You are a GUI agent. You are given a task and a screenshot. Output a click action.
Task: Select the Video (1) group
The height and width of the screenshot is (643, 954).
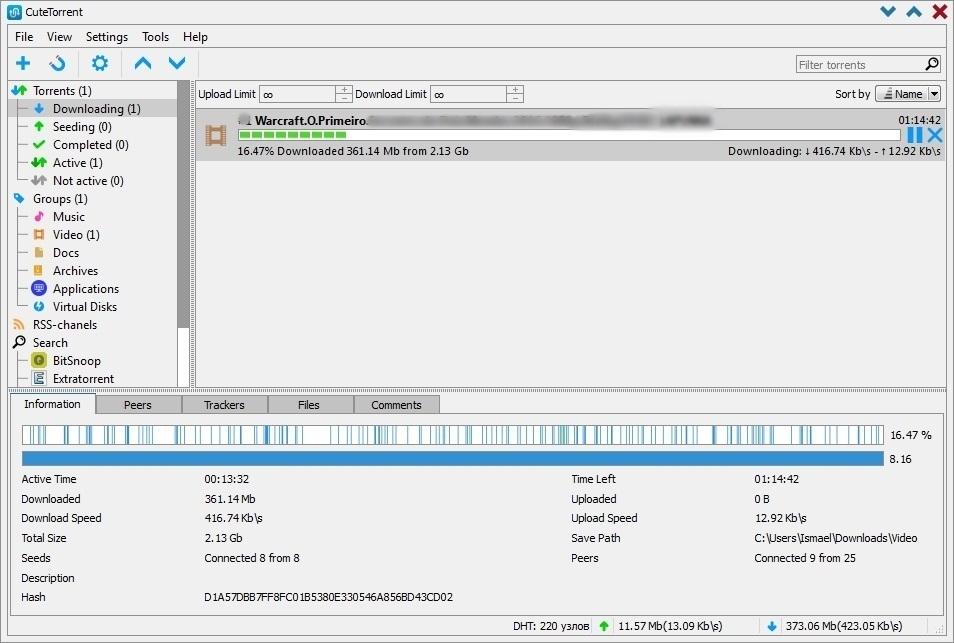click(75, 235)
